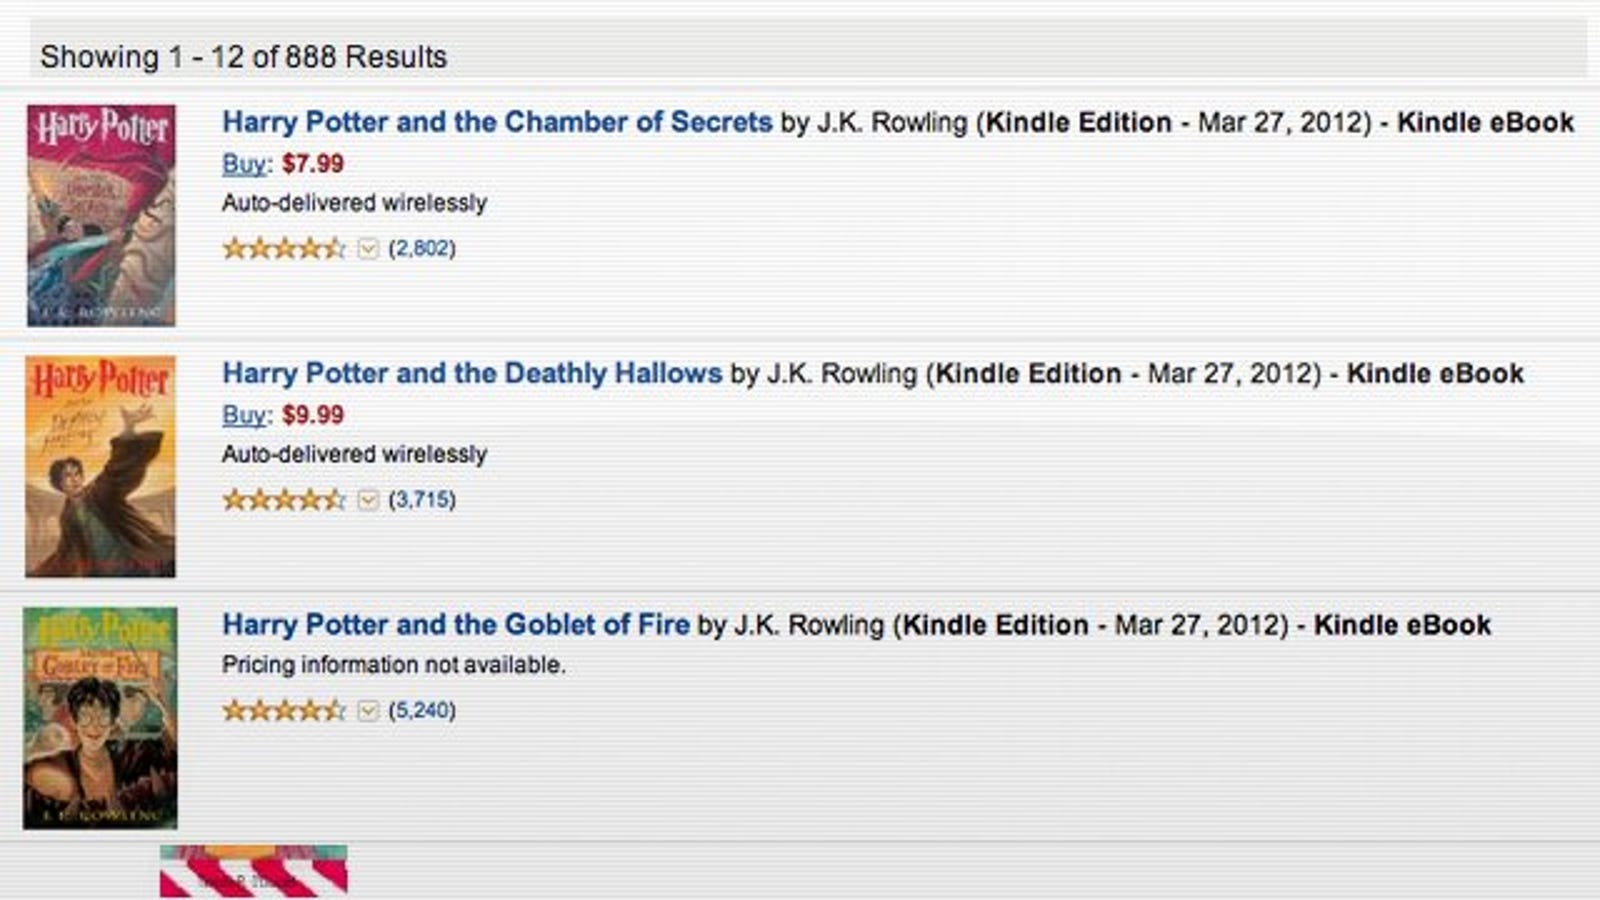The image size is (1600, 900).
Task: Open the Goblet of Fire book cover
Action: coord(100,718)
